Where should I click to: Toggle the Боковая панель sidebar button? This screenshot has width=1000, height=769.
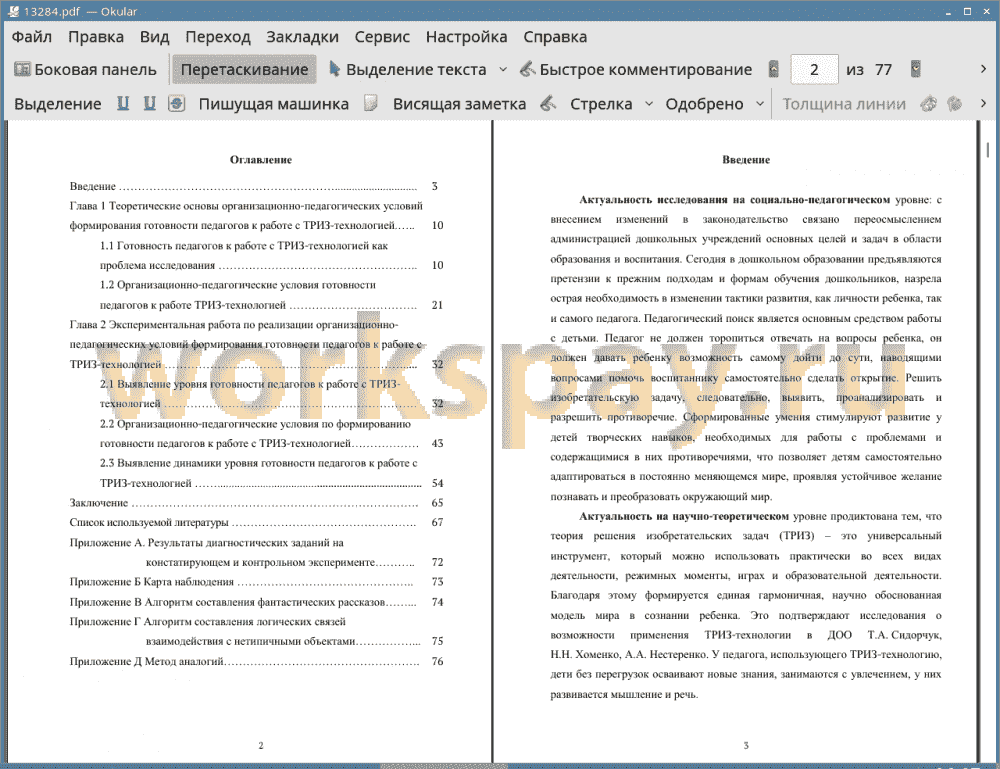pyautogui.click(x=85, y=70)
